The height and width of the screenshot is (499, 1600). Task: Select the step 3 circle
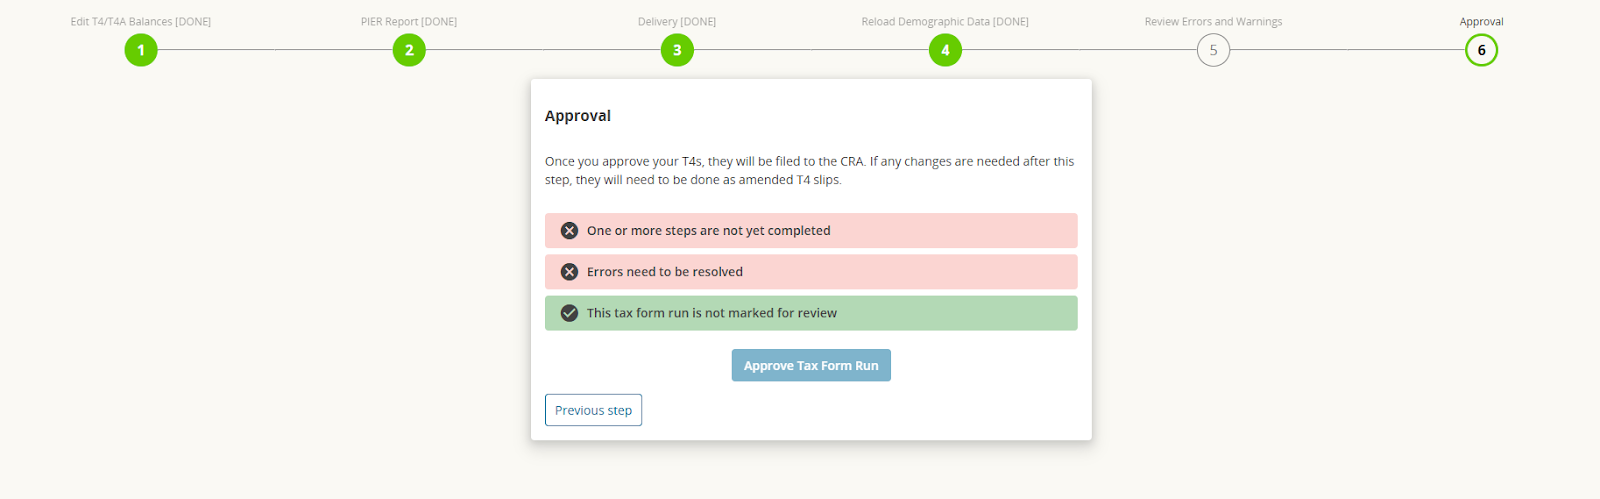click(x=677, y=50)
